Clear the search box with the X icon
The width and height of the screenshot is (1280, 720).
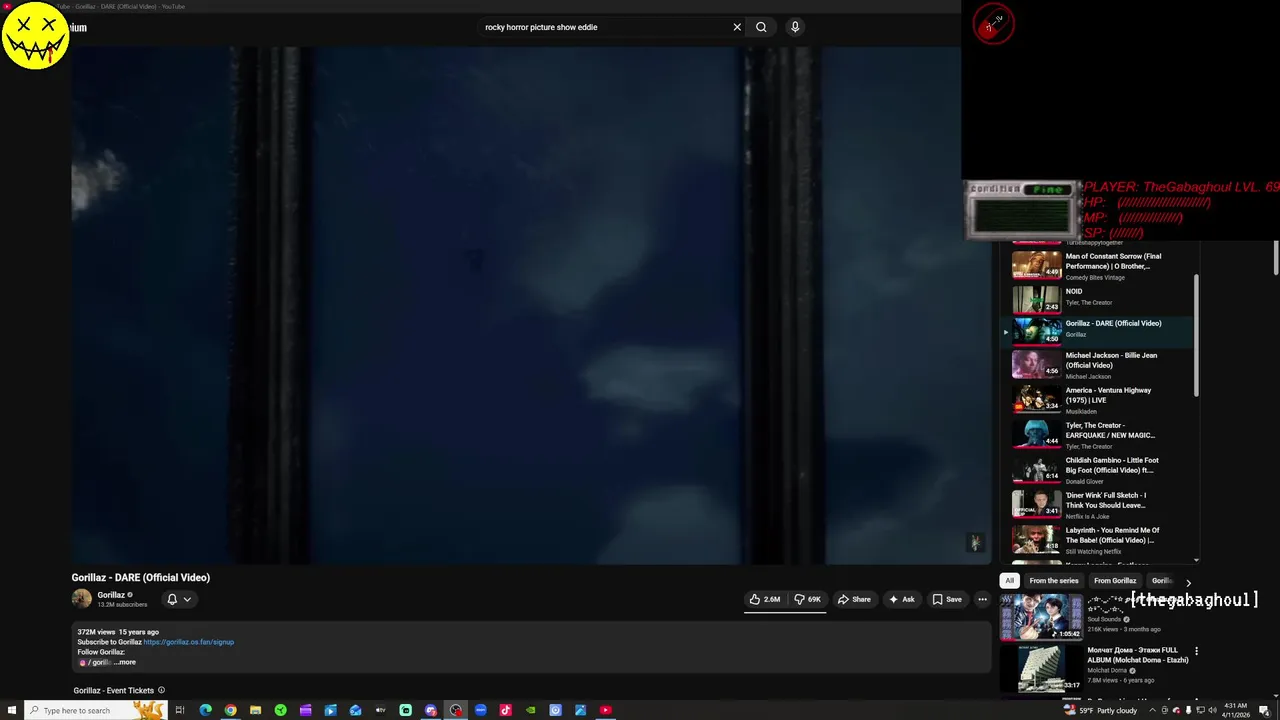tap(737, 27)
